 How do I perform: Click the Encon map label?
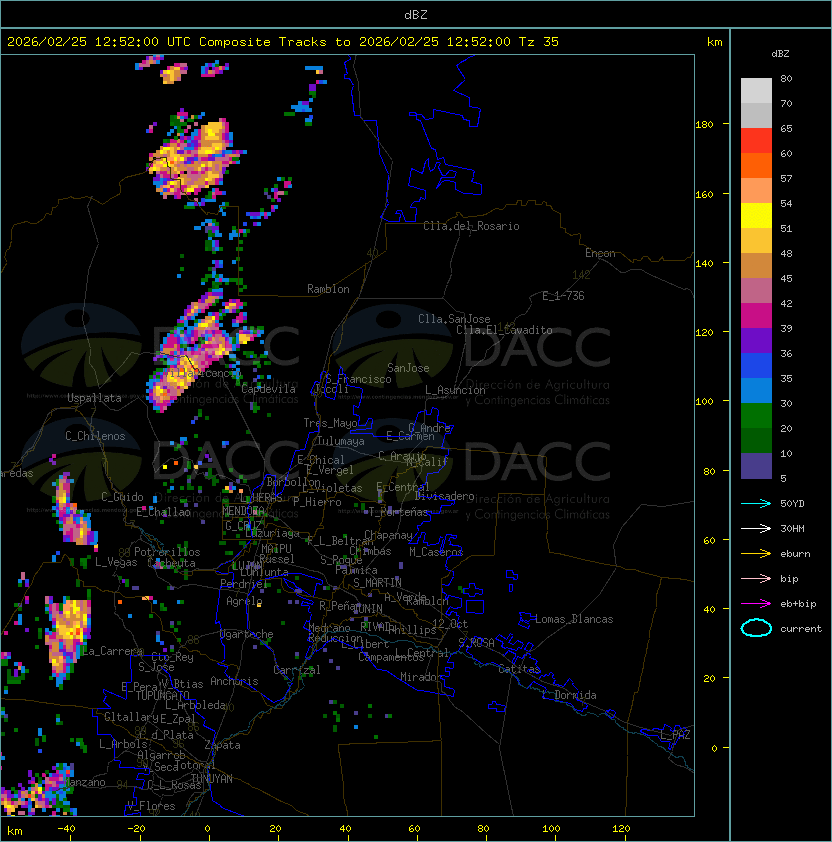point(600,253)
